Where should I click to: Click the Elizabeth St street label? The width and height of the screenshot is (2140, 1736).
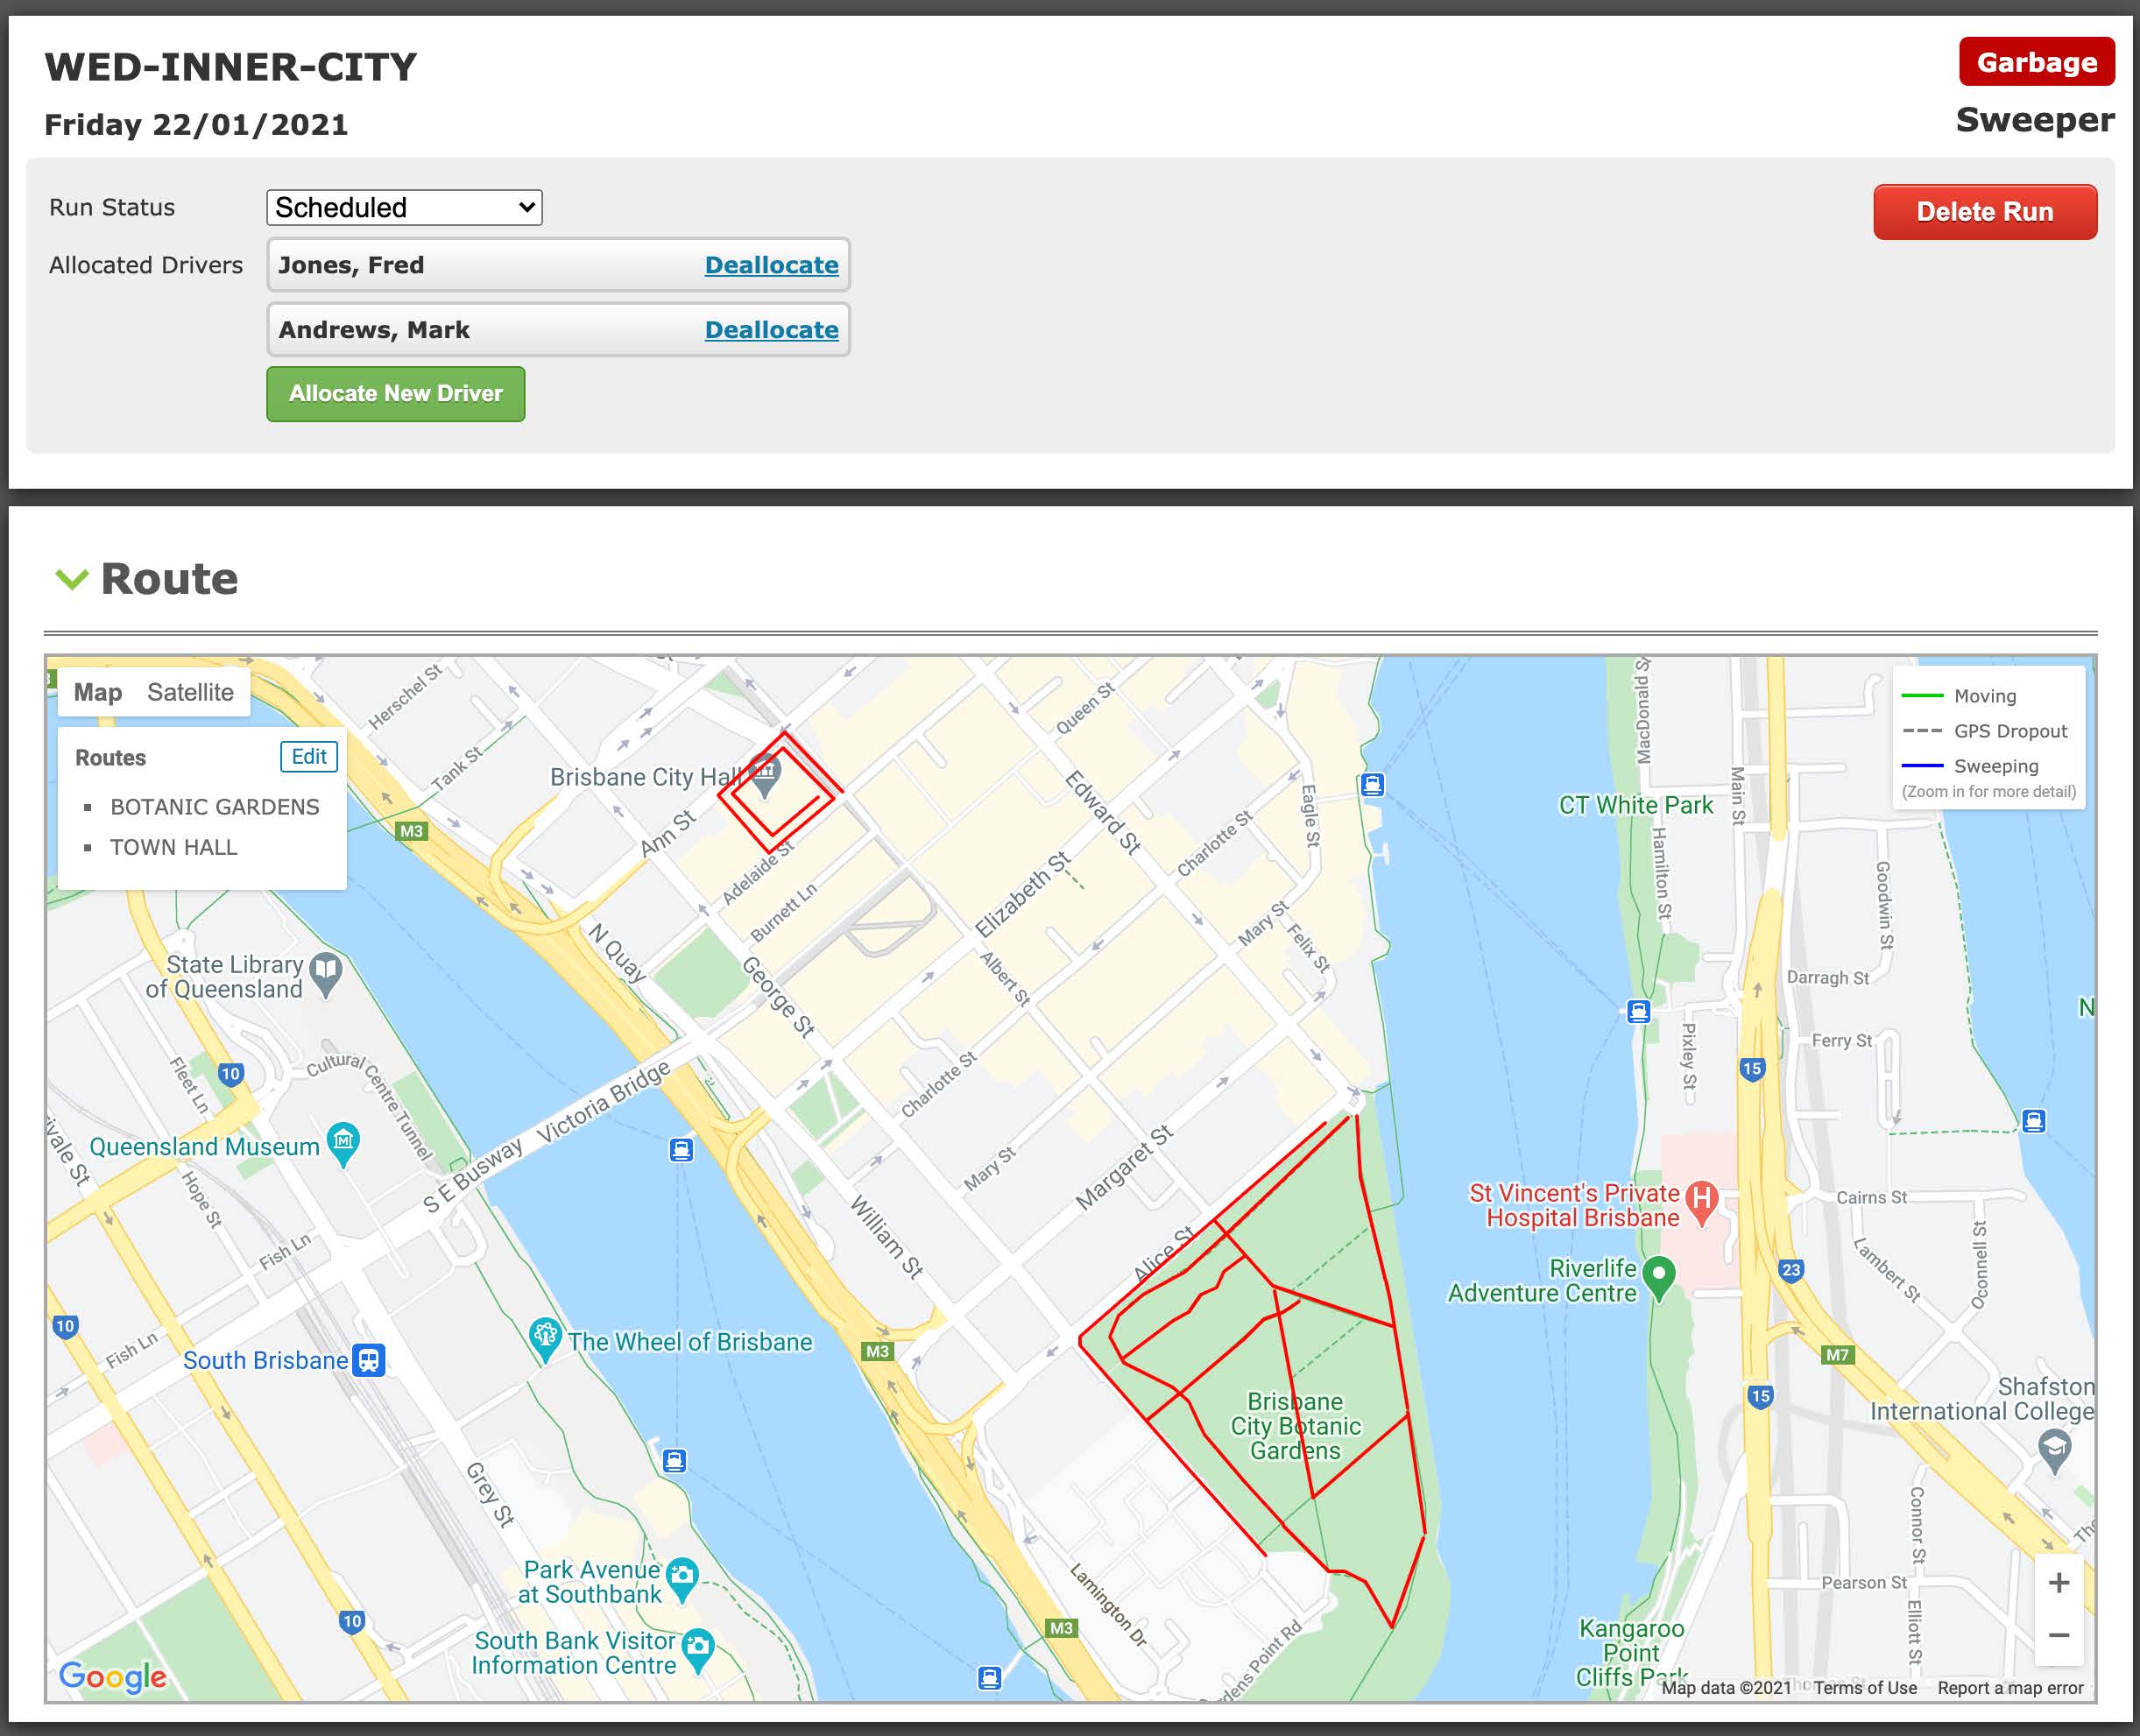(1023, 894)
